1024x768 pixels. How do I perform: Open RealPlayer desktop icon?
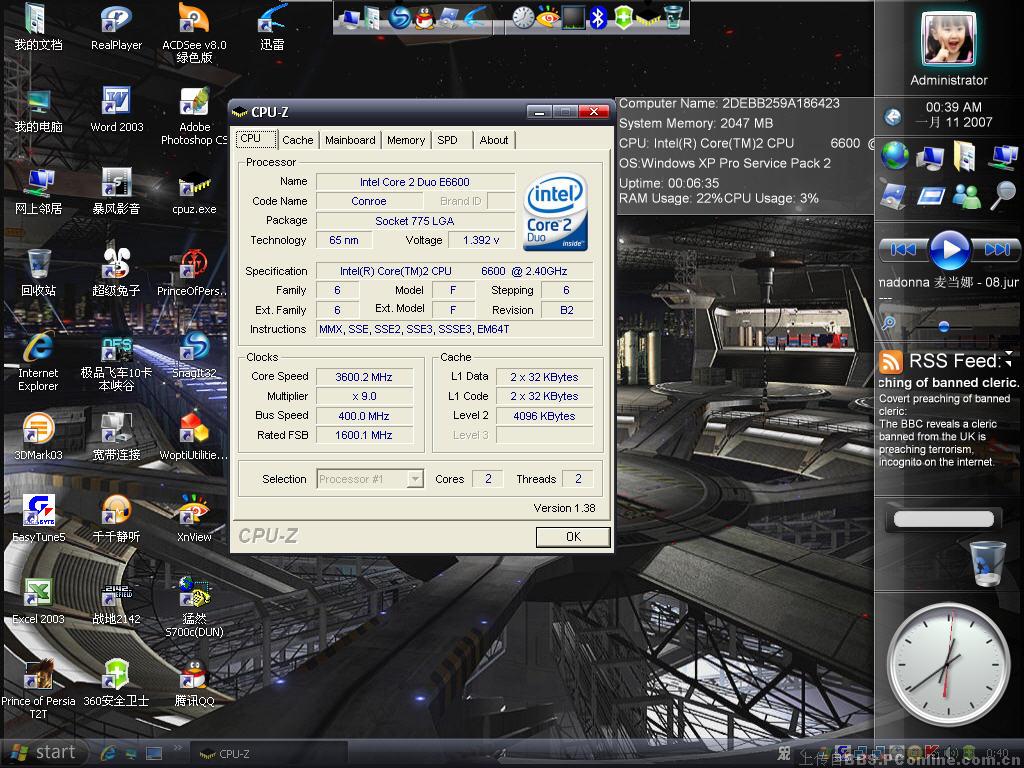coord(116,27)
